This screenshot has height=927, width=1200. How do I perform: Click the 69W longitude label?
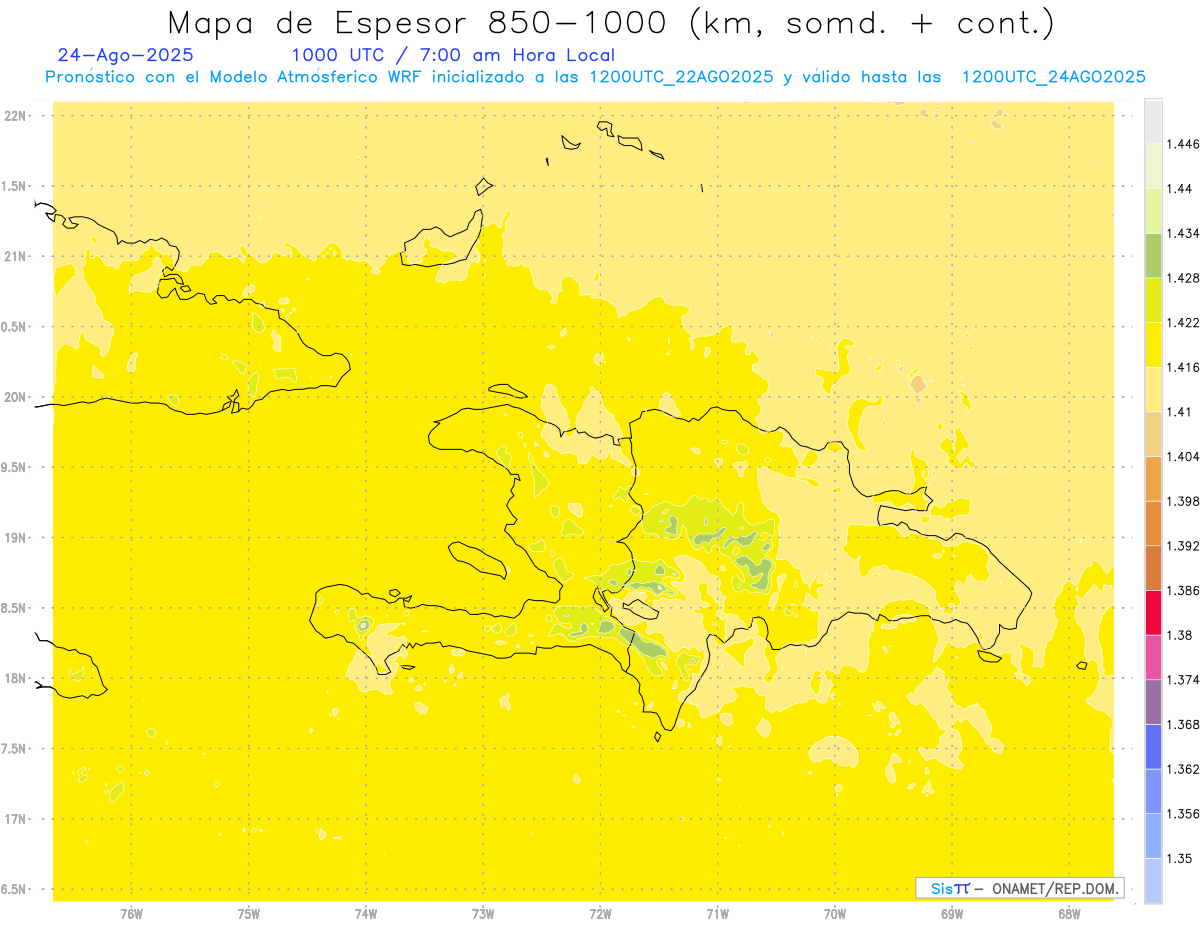pyautogui.click(x=952, y=913)
